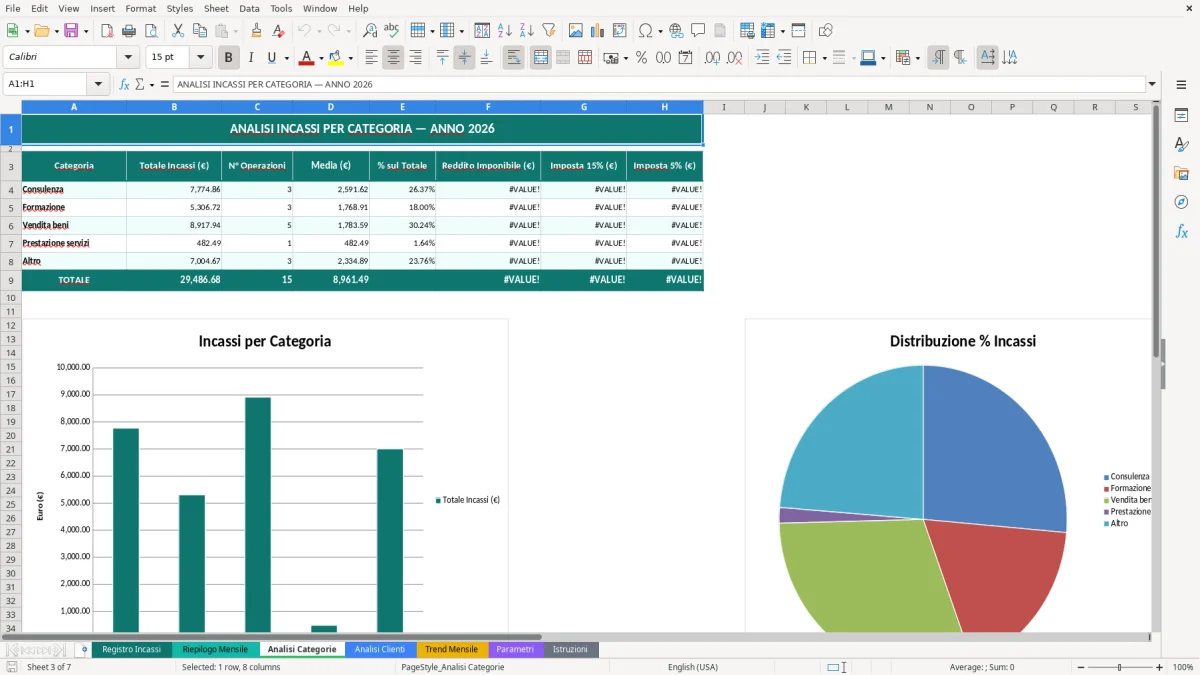Image resolution: width=1200 pixels, height=675 pixels.
Task: Select column header F
Action: [488, 107]
